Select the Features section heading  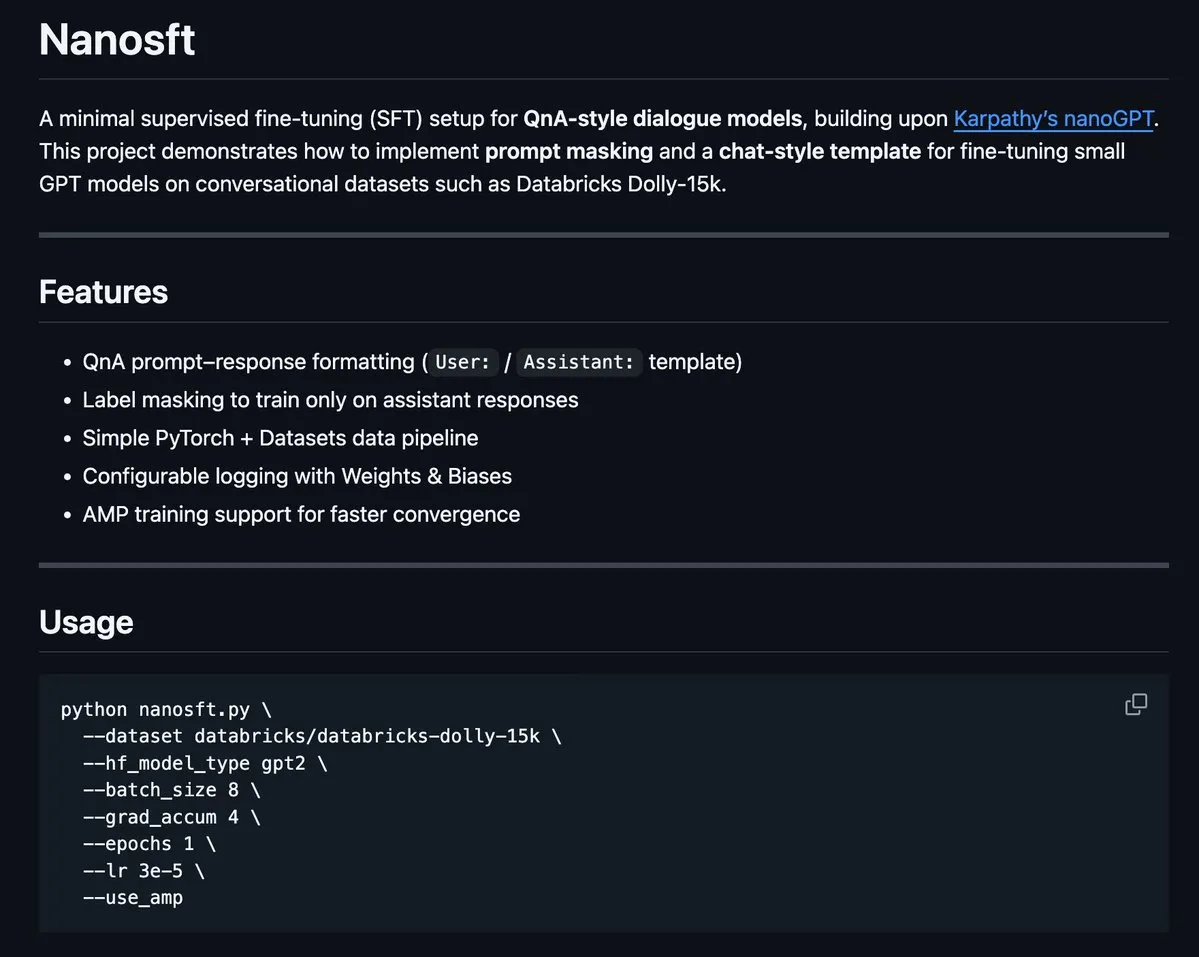pyautogui.click(x=102, y=291)
